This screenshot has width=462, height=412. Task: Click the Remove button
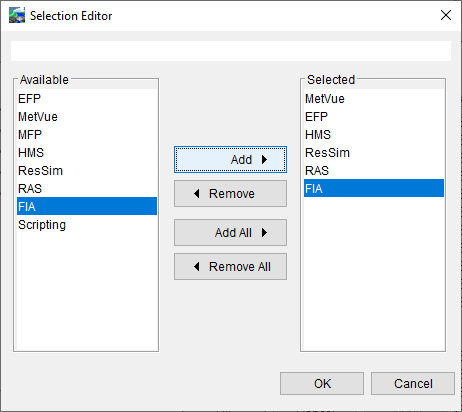pyautogui.click(x=230, y=194)
